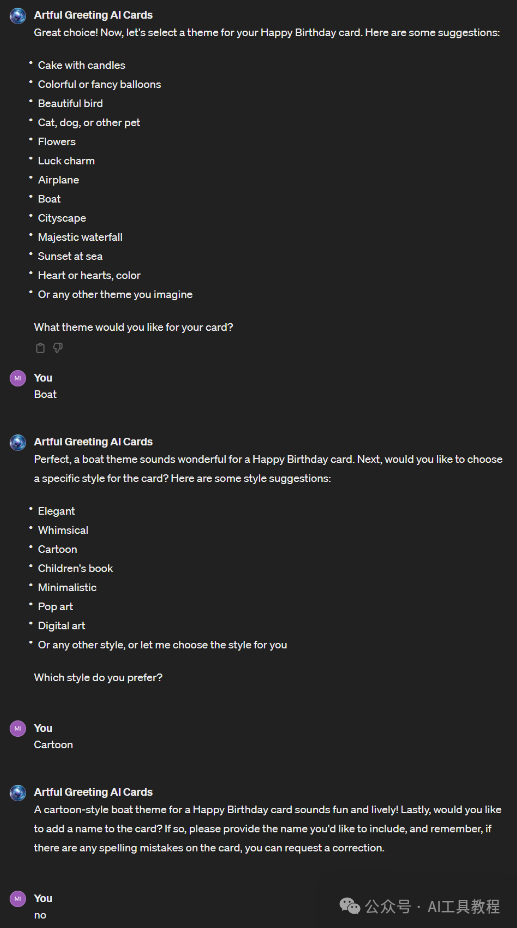
Task: Click the "Minimalistic" style suggestion
Action: 67,588
